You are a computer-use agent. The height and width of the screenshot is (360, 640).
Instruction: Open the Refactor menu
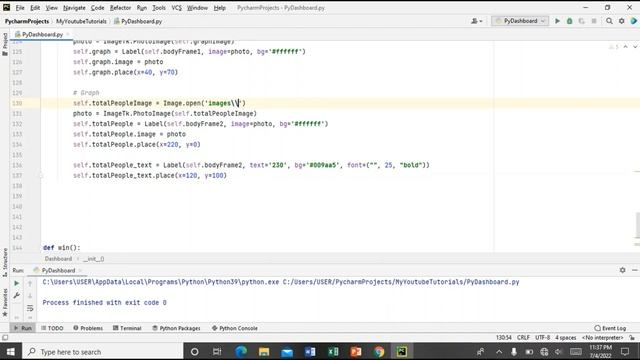point(120,8)
